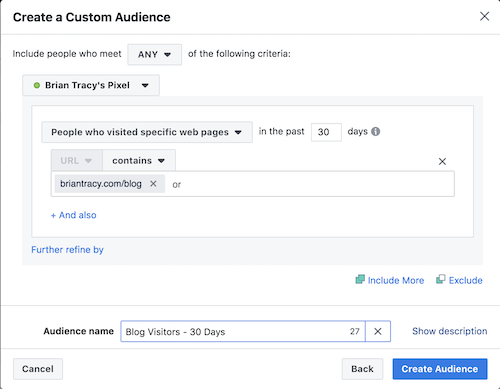The height and width of the screenshot is (389, 500).
Task: Open the People who visited specific web pages dropdown
Action: (x=147, y=132)
